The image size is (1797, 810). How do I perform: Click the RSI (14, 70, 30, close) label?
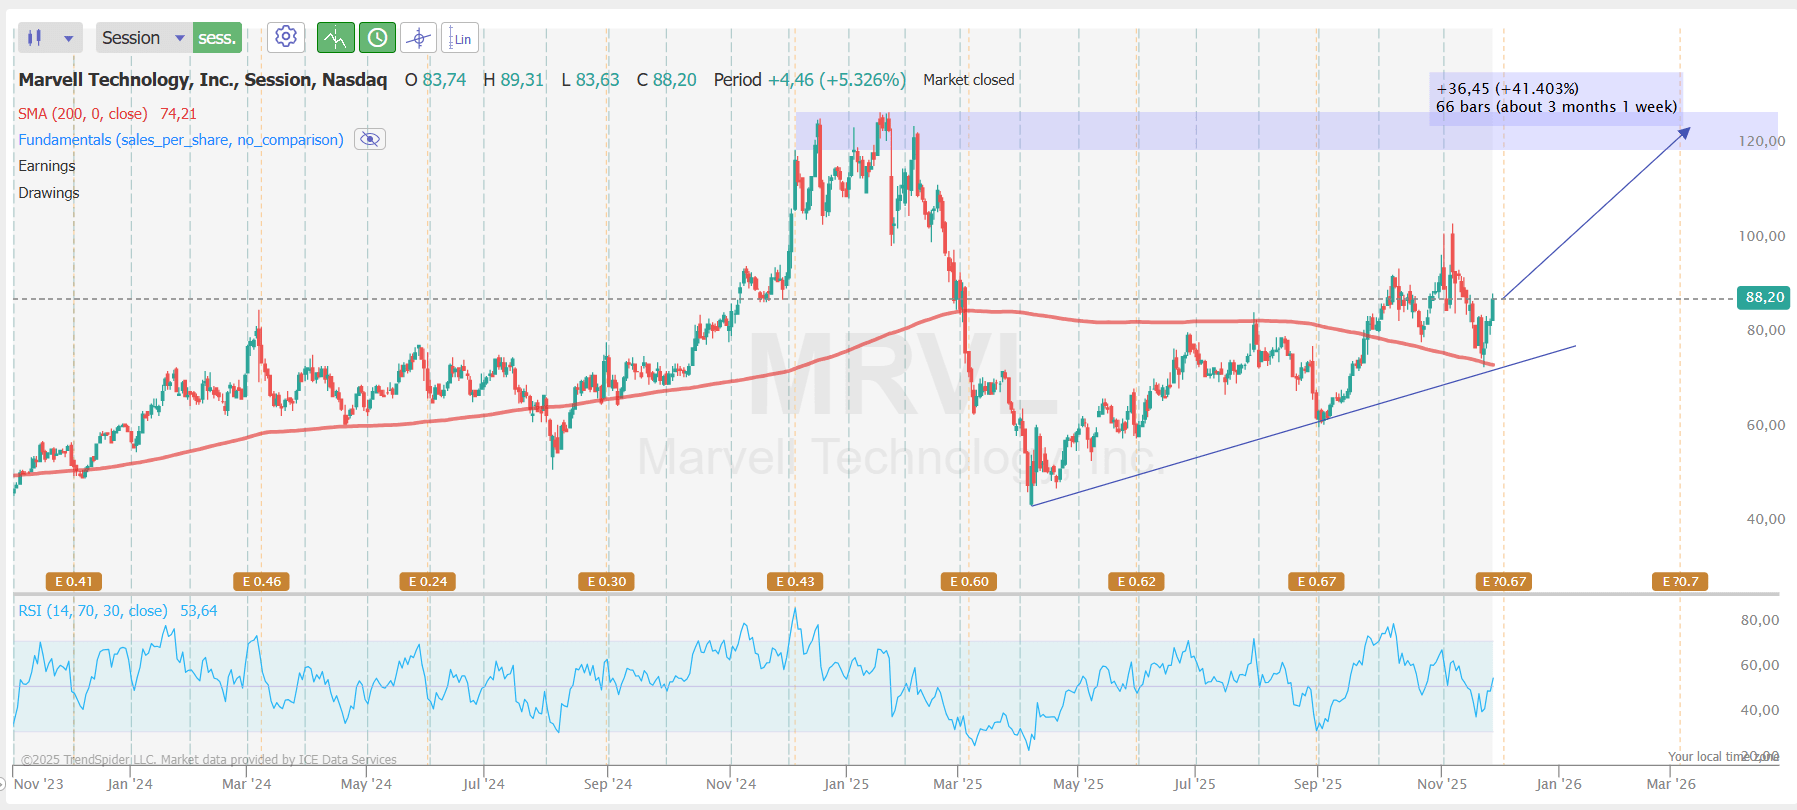(x=93, y=611)
